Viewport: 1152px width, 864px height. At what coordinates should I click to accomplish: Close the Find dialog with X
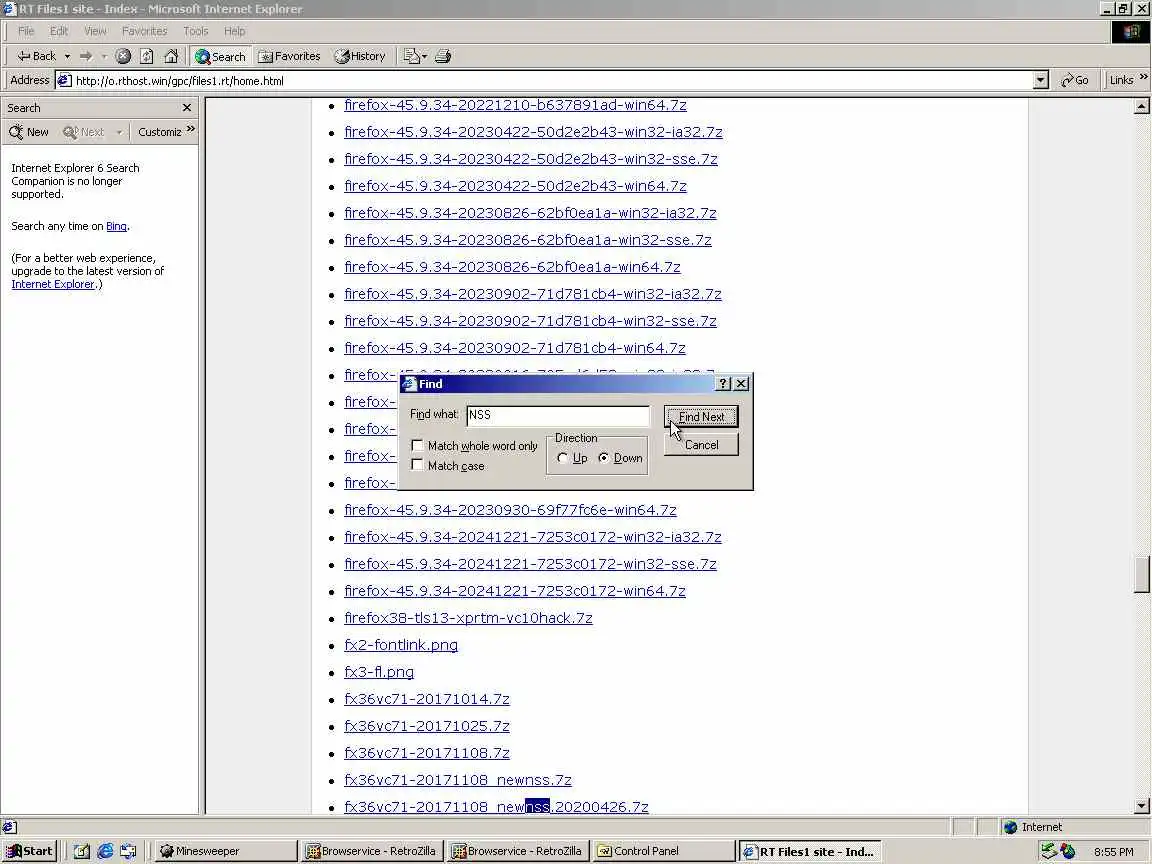[x=741, y=384]
